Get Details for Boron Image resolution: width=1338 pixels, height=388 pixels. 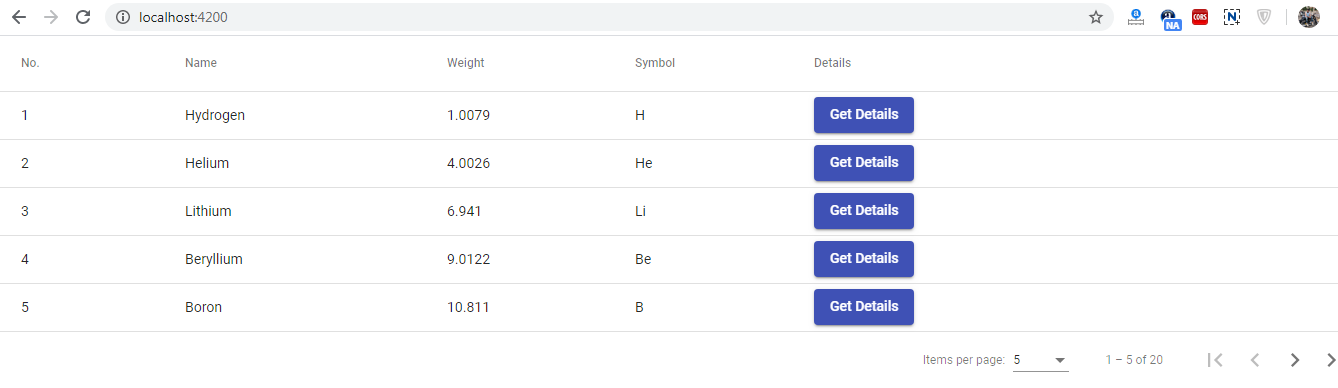click(864, 307)
